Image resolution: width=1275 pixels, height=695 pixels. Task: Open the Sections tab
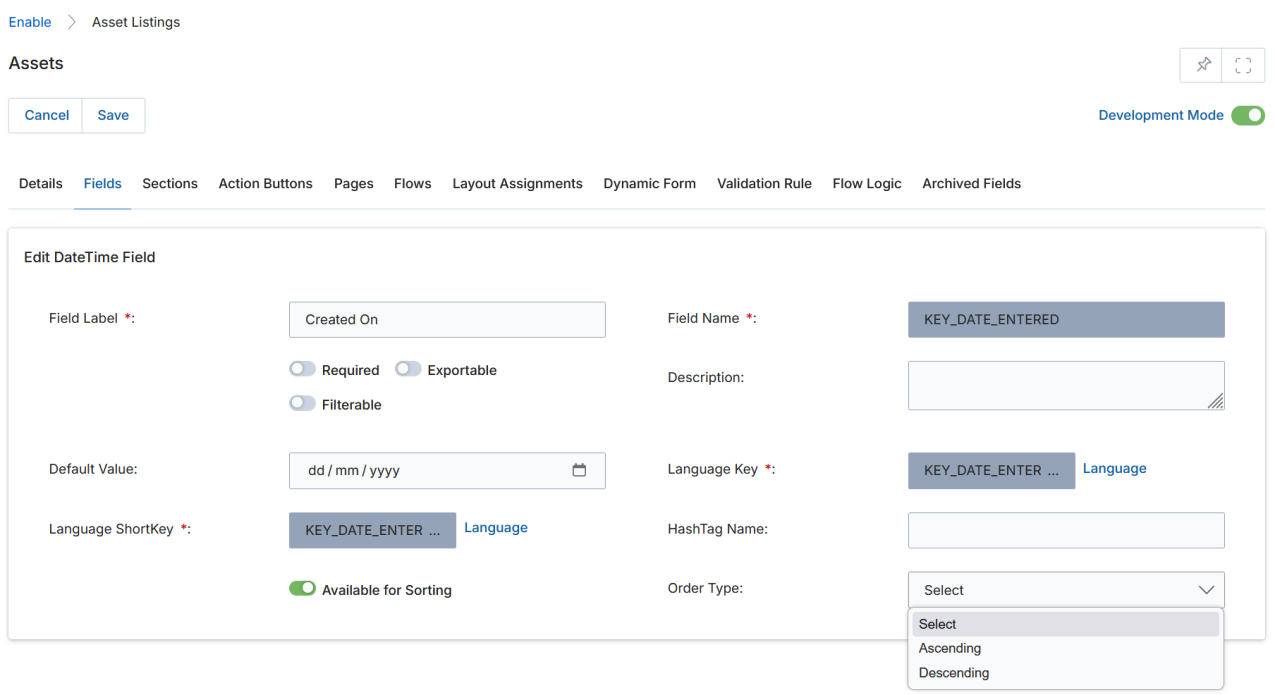pos(170,183)
